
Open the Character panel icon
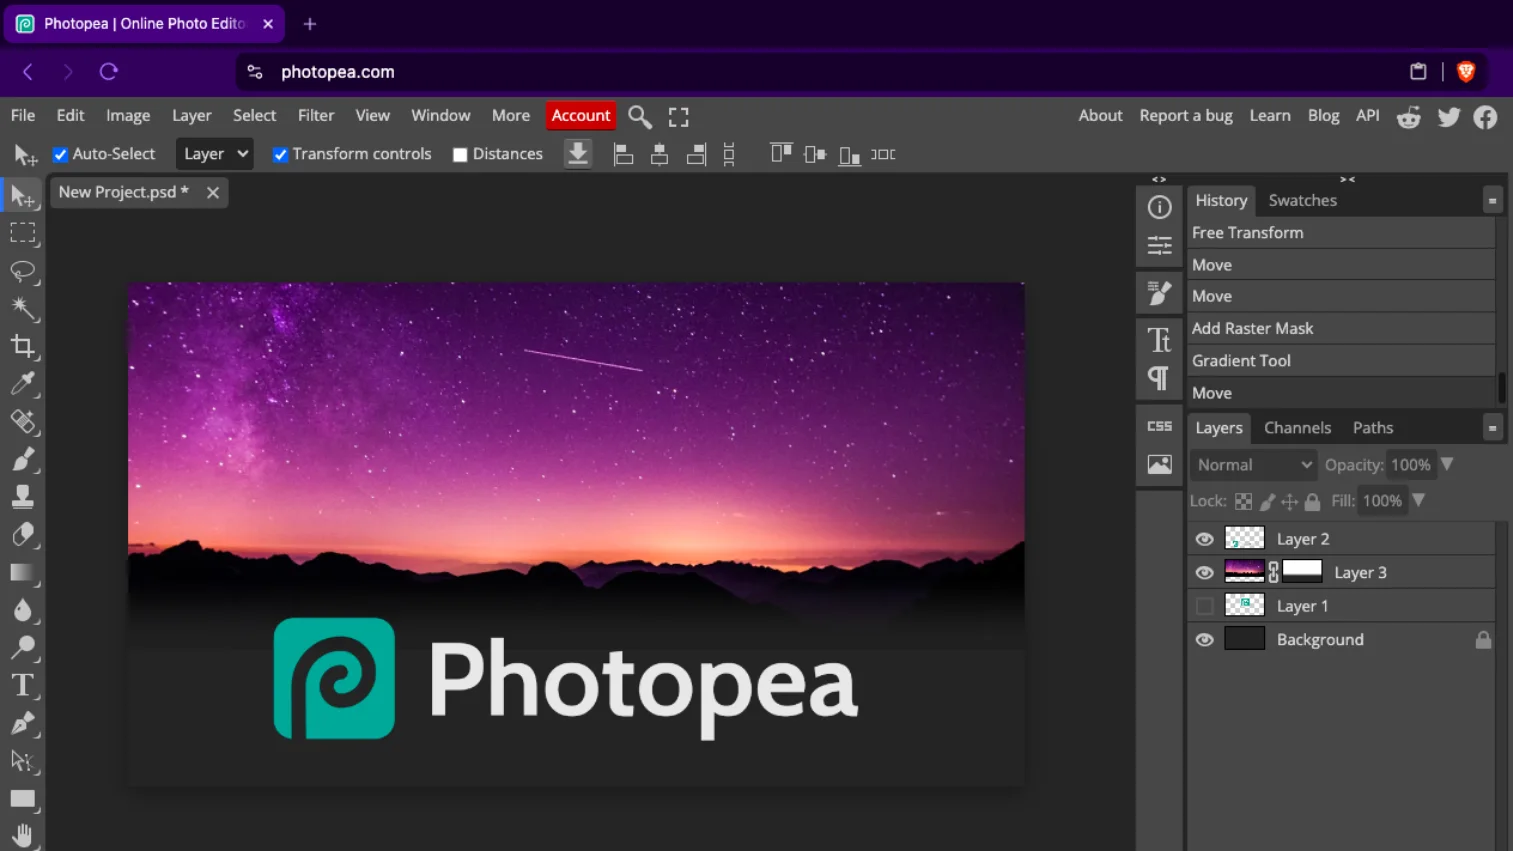point(1160,341)
